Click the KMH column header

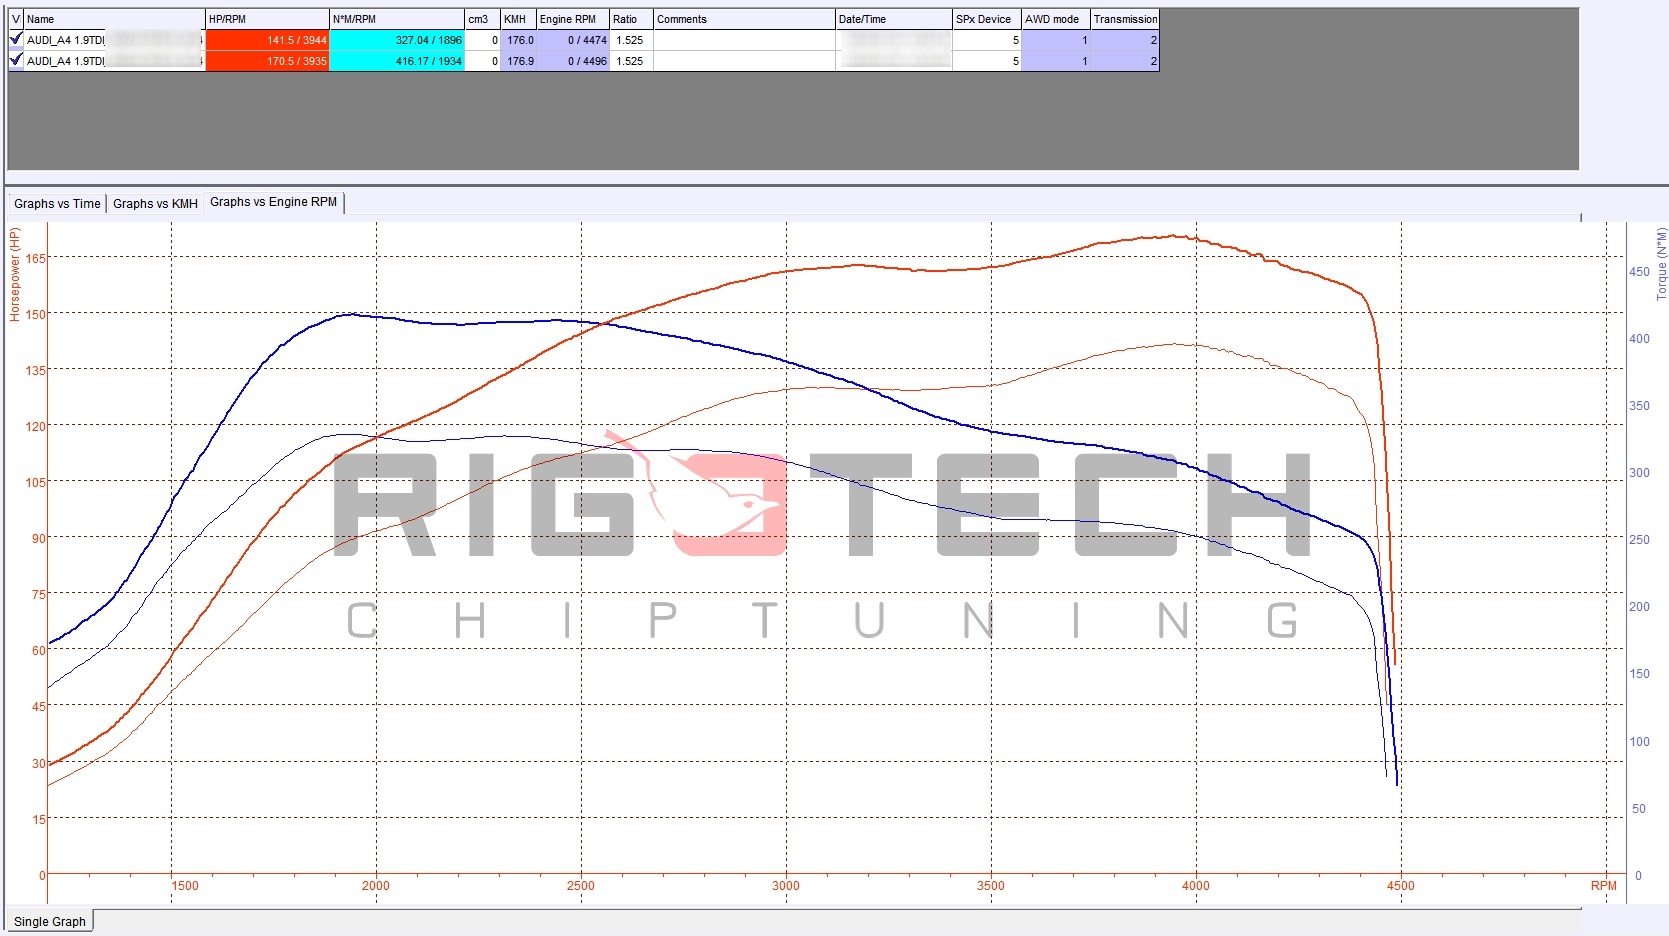point(518,19)
